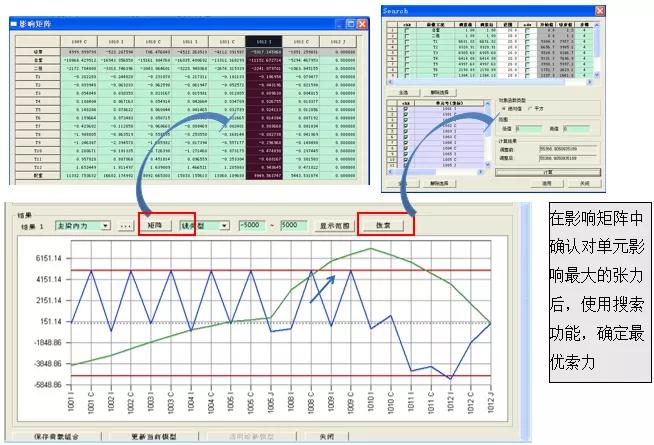Click the 影响矩阵 window title icon

(14, 24)
